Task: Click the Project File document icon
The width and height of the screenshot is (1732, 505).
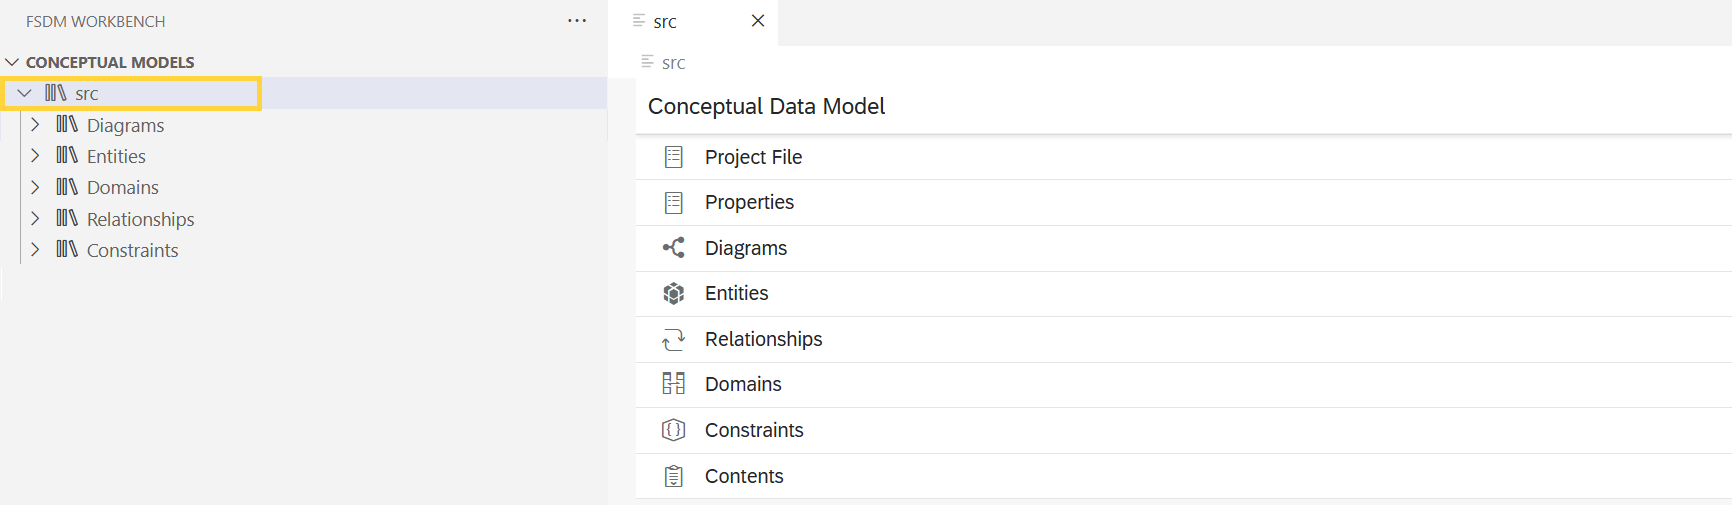Action: pos(674,157)
